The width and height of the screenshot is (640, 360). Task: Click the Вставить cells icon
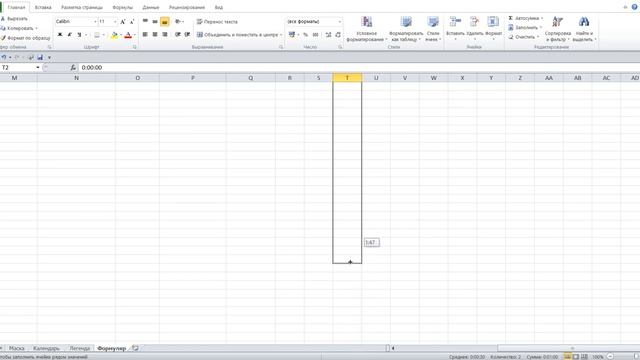point(455,22)
